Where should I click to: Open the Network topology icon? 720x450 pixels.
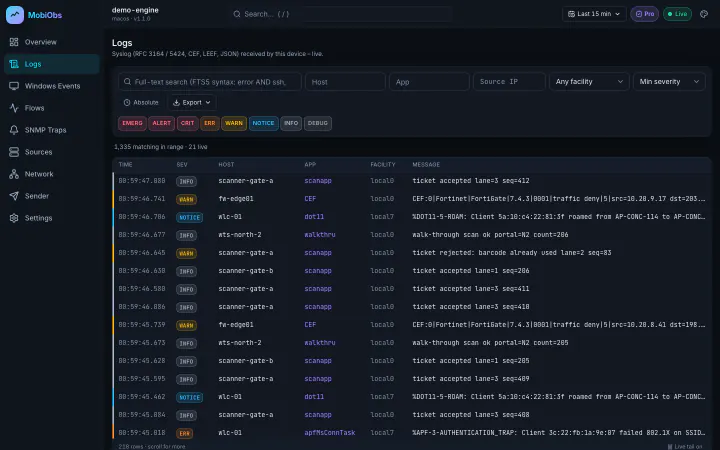pos(14,174)
